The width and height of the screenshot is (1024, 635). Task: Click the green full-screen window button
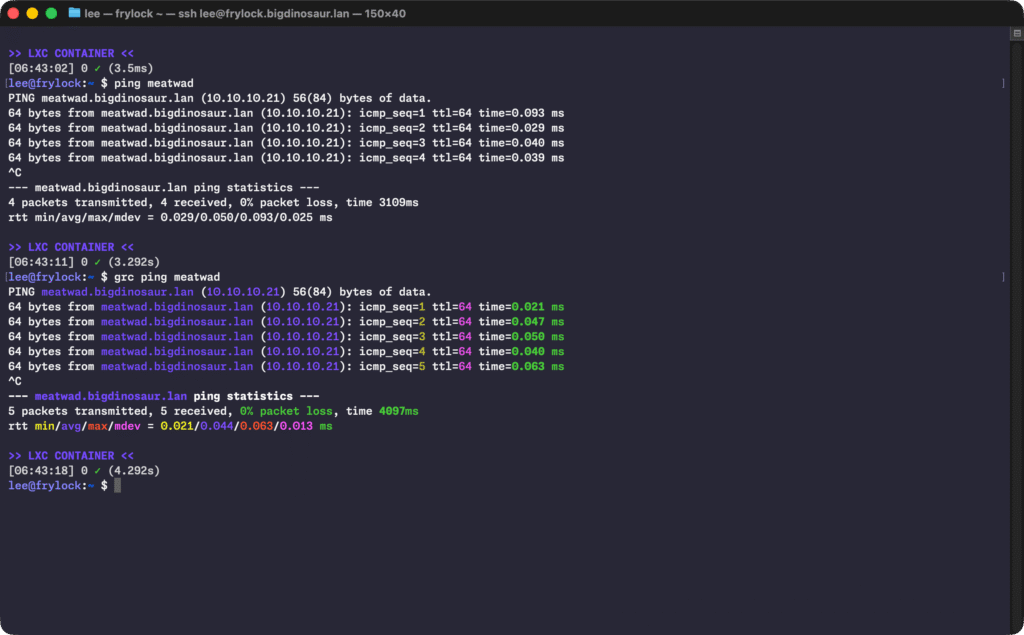click(x=51, y=13)
